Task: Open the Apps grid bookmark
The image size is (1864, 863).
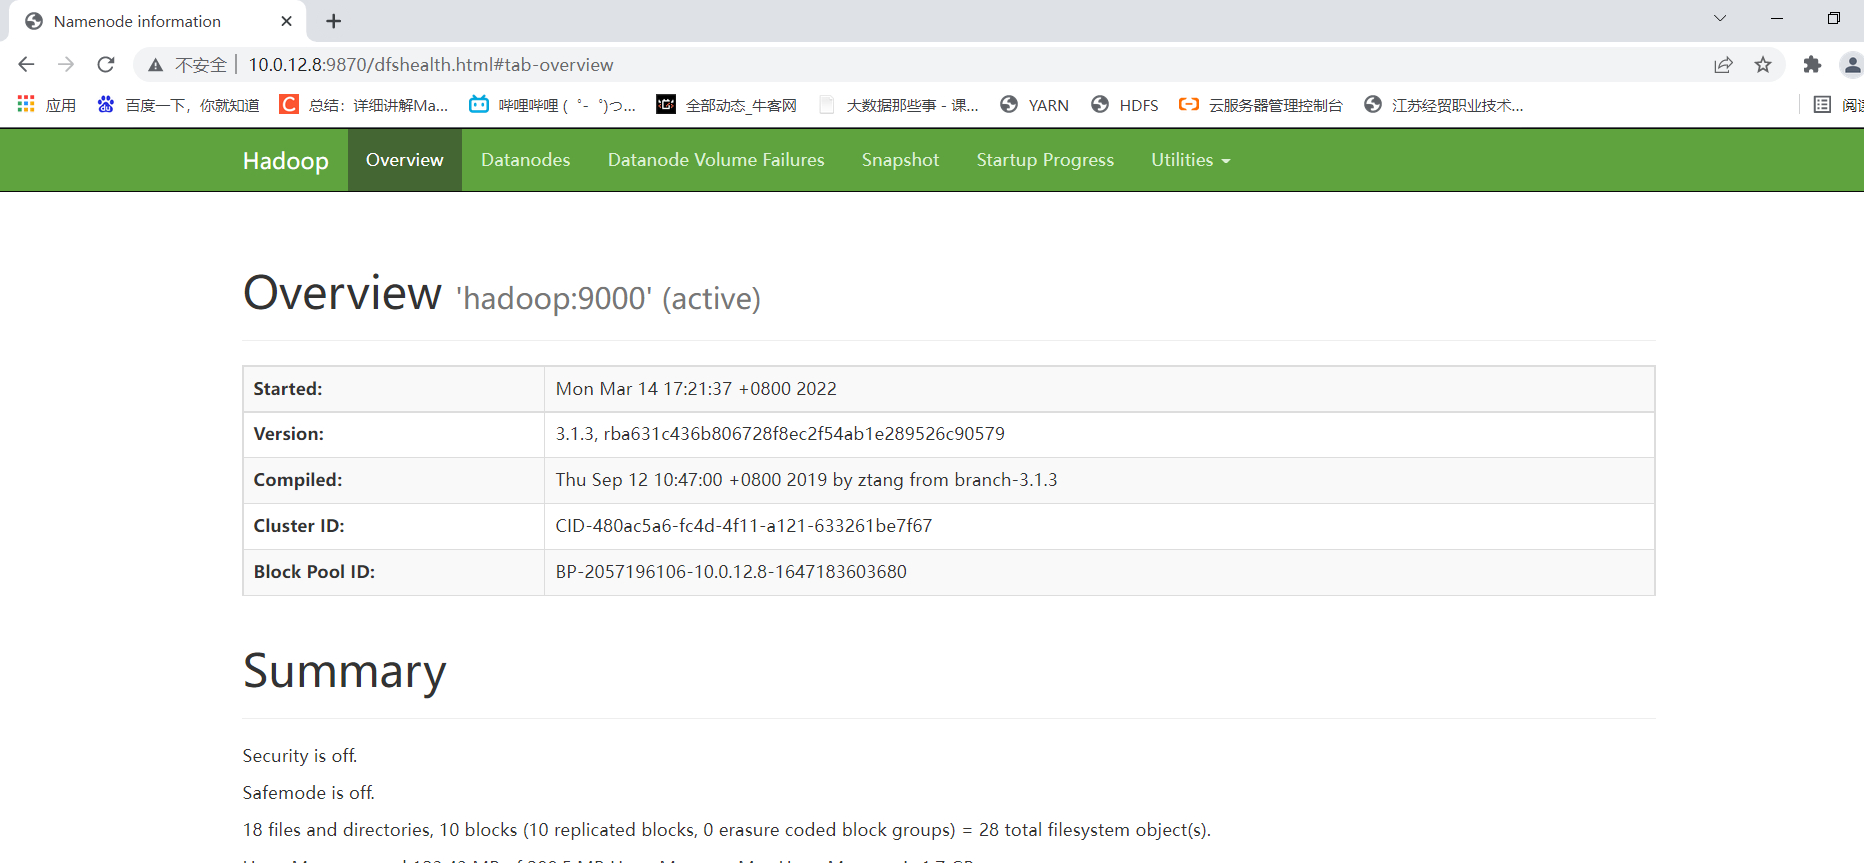Action: (x=46, y=105)
